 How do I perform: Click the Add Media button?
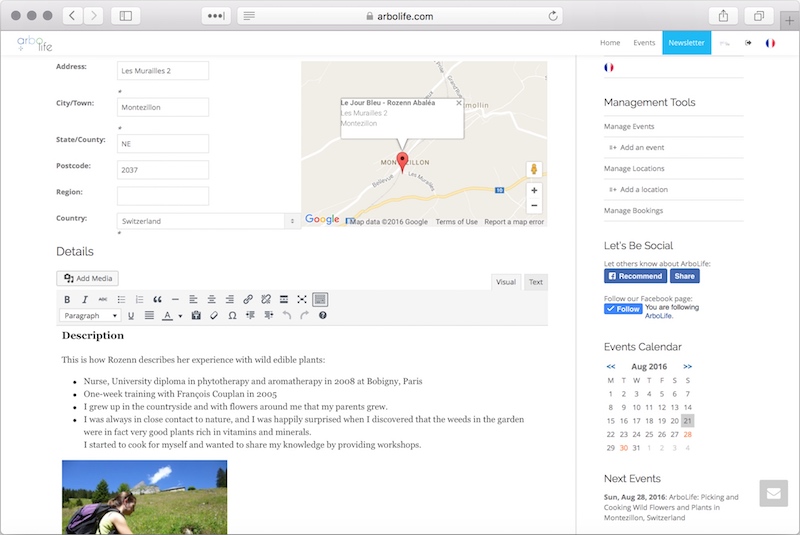click(x=87, y=278)
